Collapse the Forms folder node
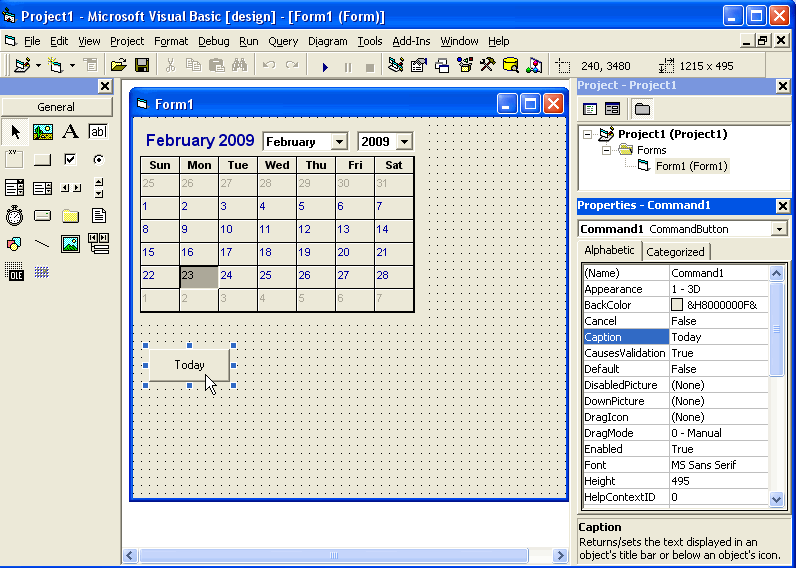Image resolution: width=796 pixels, height=568 pixels. 606,150
